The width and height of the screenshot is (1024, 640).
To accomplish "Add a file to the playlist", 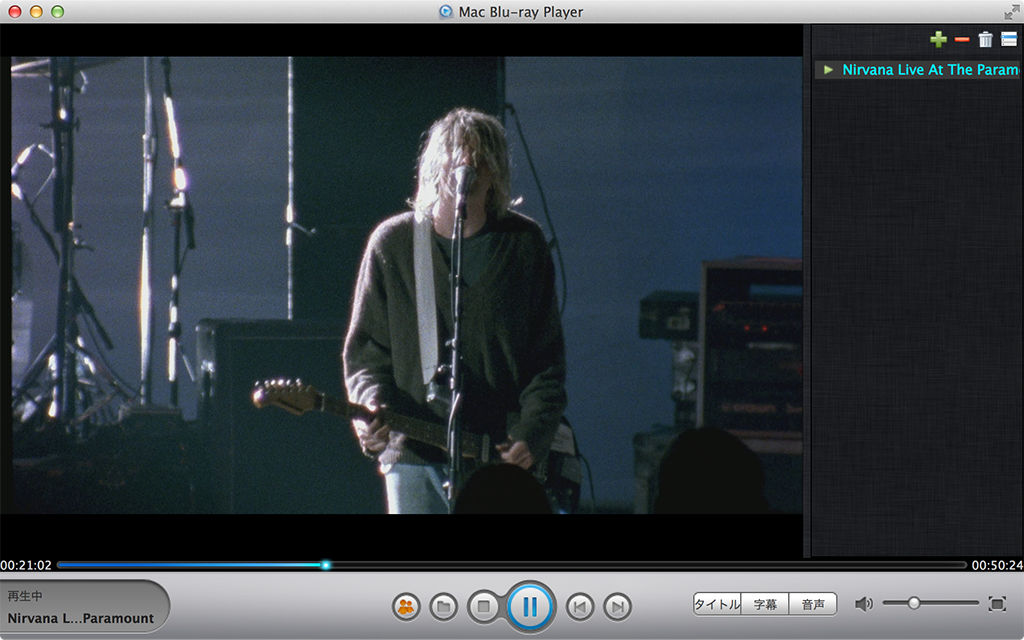I will [x=938, y=40].
